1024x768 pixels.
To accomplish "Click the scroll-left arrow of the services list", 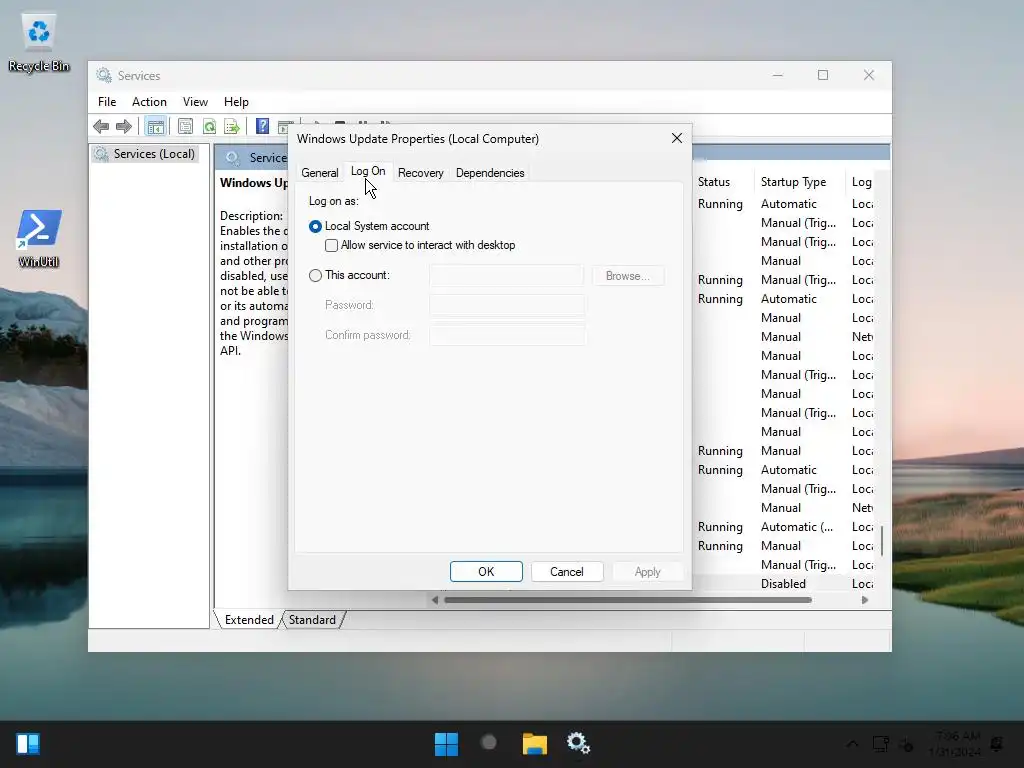I will pos(435,600).
